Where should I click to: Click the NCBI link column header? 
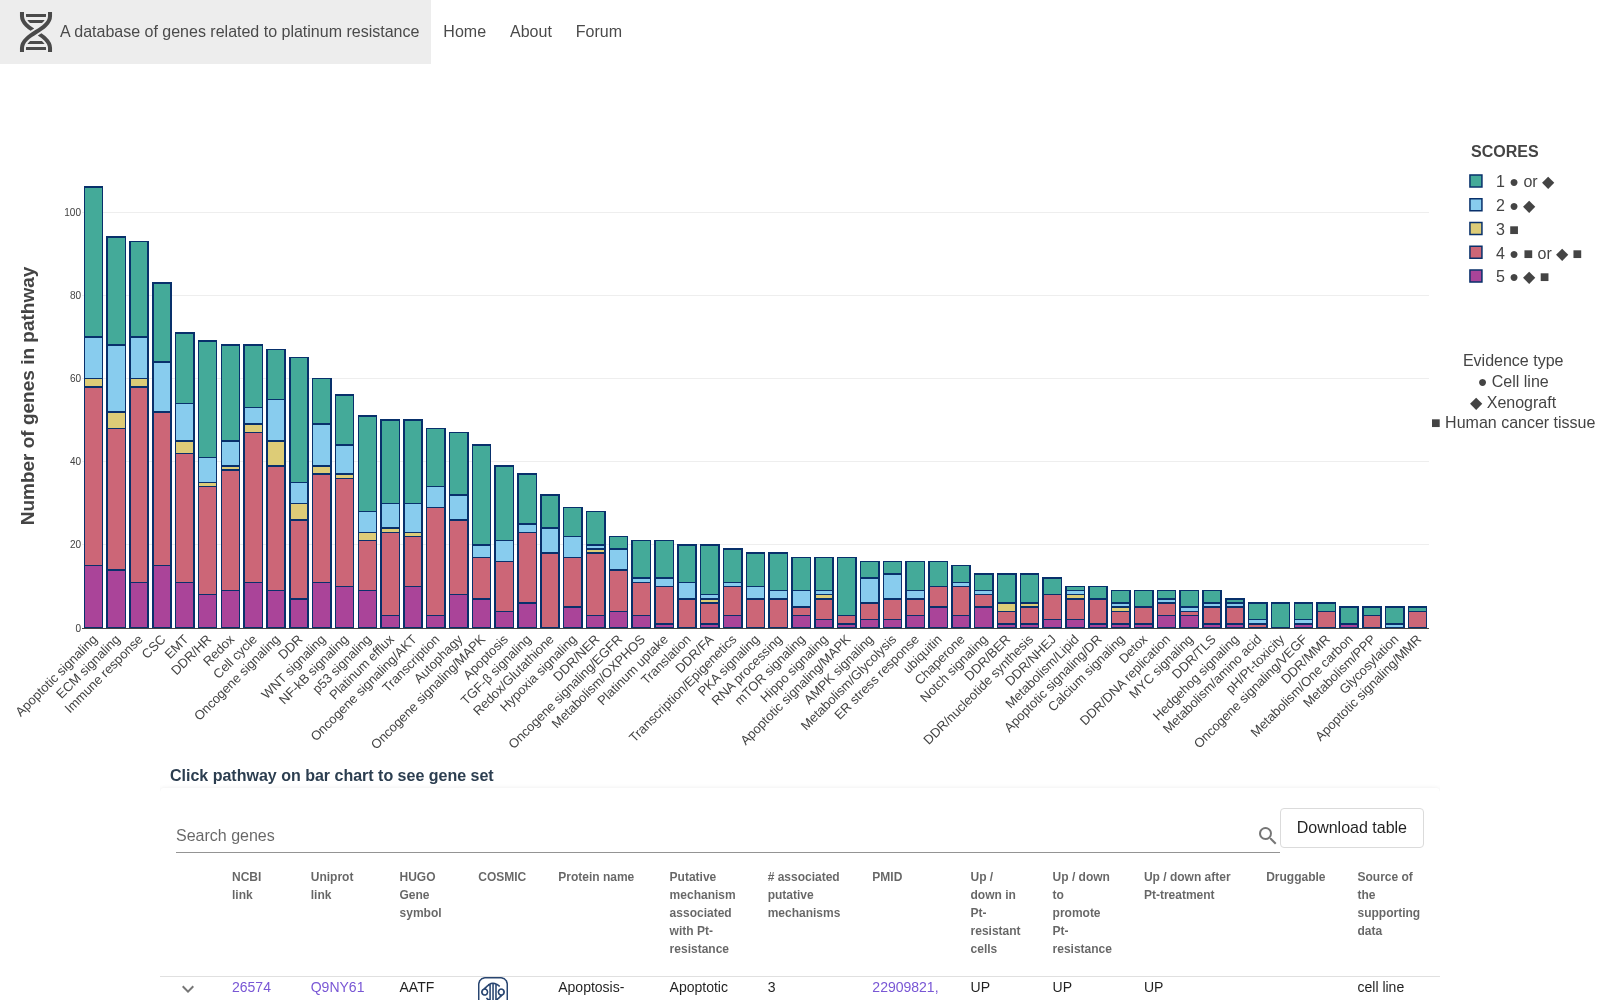(246, 886)
